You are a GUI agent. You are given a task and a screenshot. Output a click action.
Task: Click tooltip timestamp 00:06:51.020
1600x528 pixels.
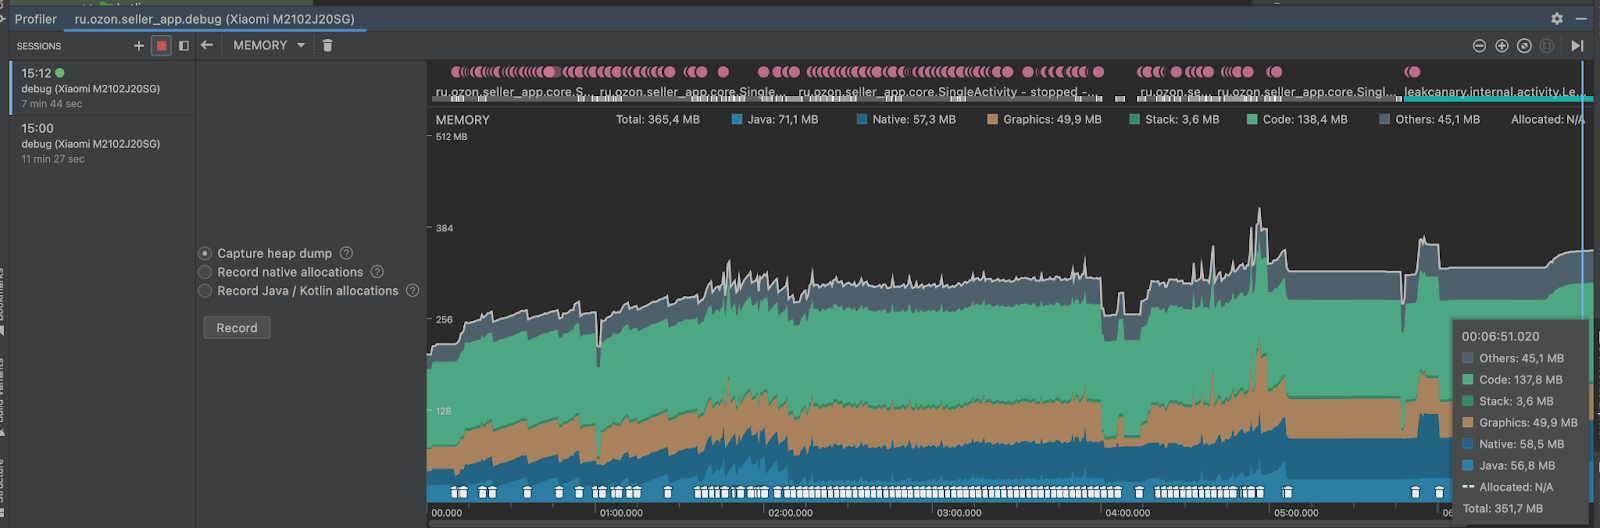pos(1500,337)
